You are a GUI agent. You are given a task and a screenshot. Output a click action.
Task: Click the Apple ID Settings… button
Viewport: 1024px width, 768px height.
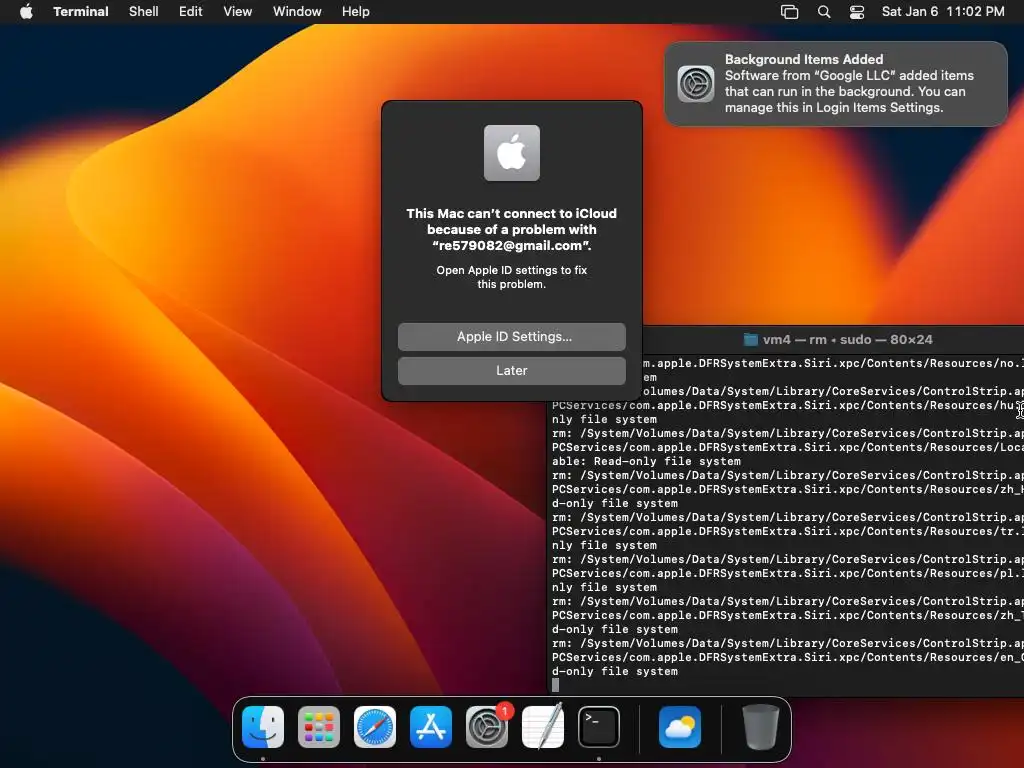click(x=512, y=337)
